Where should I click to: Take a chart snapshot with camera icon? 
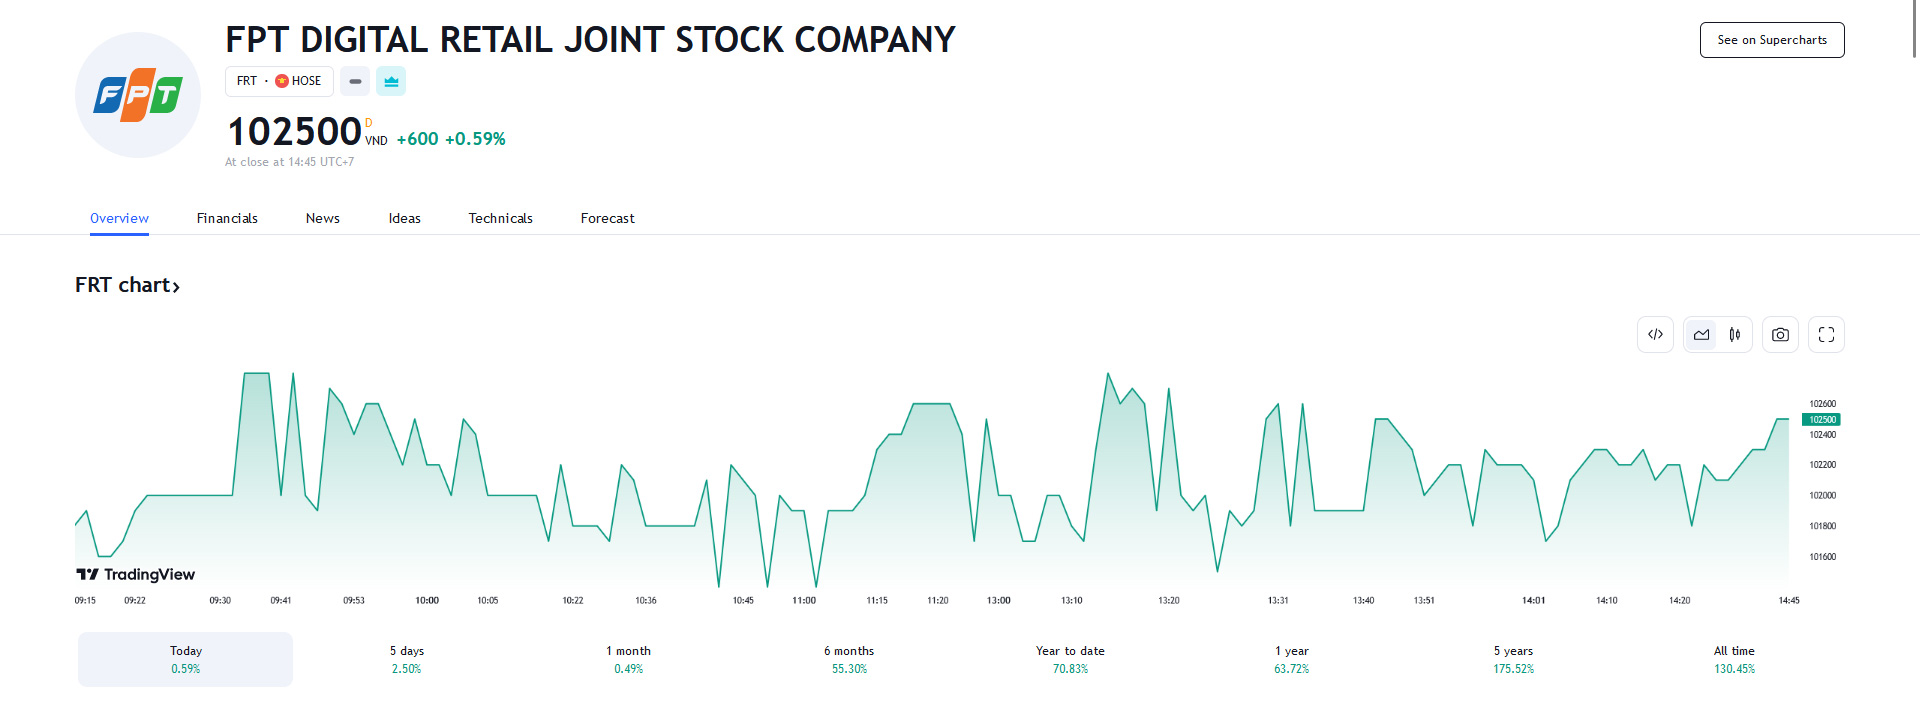(1780, 335)
